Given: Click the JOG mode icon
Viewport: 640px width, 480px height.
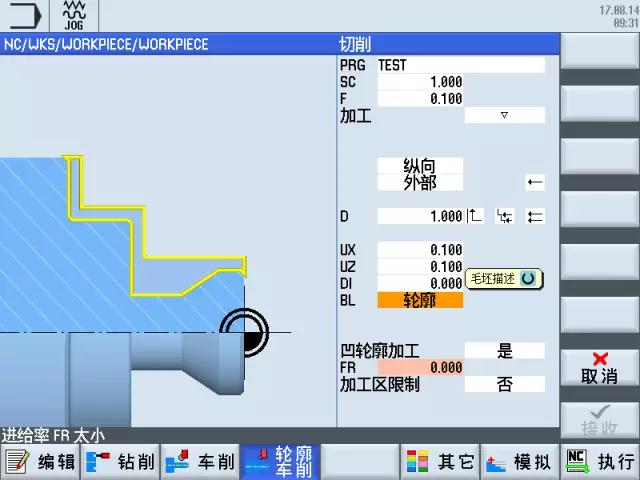Looking at the screenshot, I should point(74,17).
